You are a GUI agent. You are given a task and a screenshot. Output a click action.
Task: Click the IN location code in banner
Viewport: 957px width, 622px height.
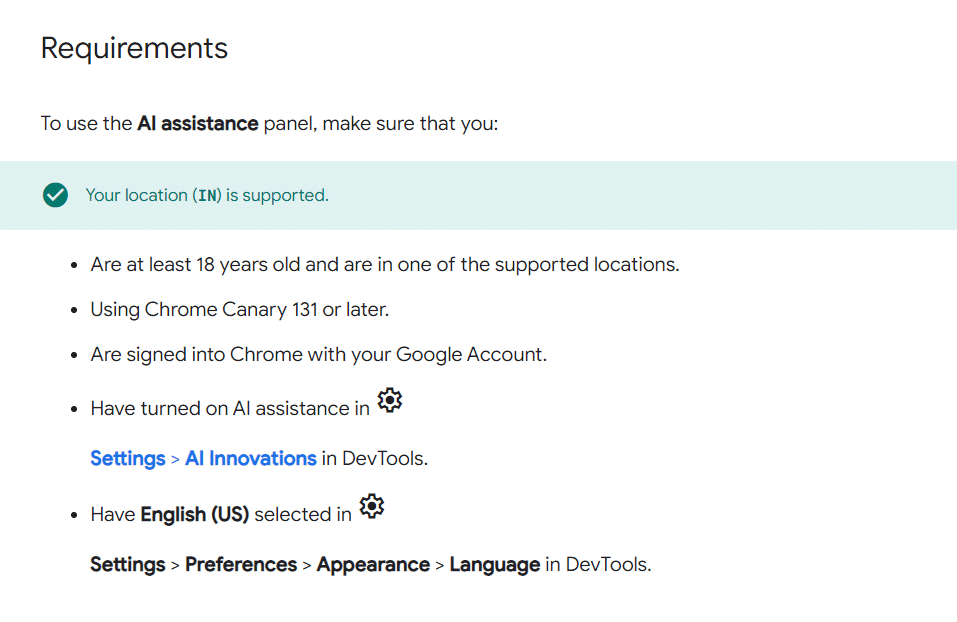tap(207, 196)
